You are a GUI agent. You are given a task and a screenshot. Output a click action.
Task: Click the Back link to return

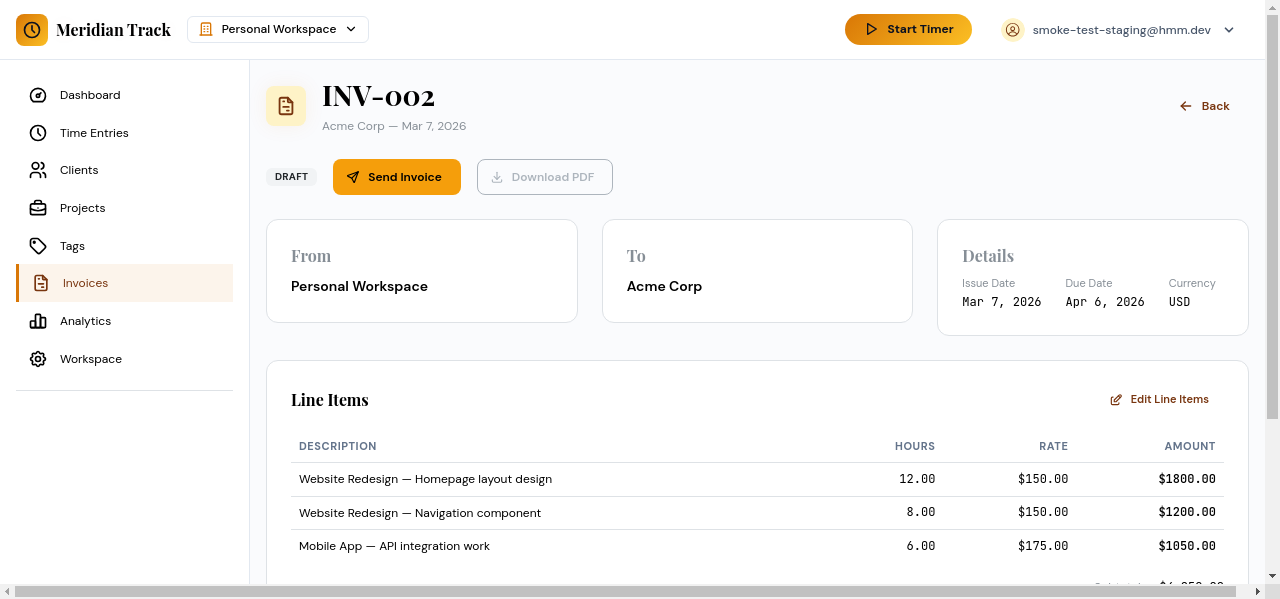[x=1205, y=106]
